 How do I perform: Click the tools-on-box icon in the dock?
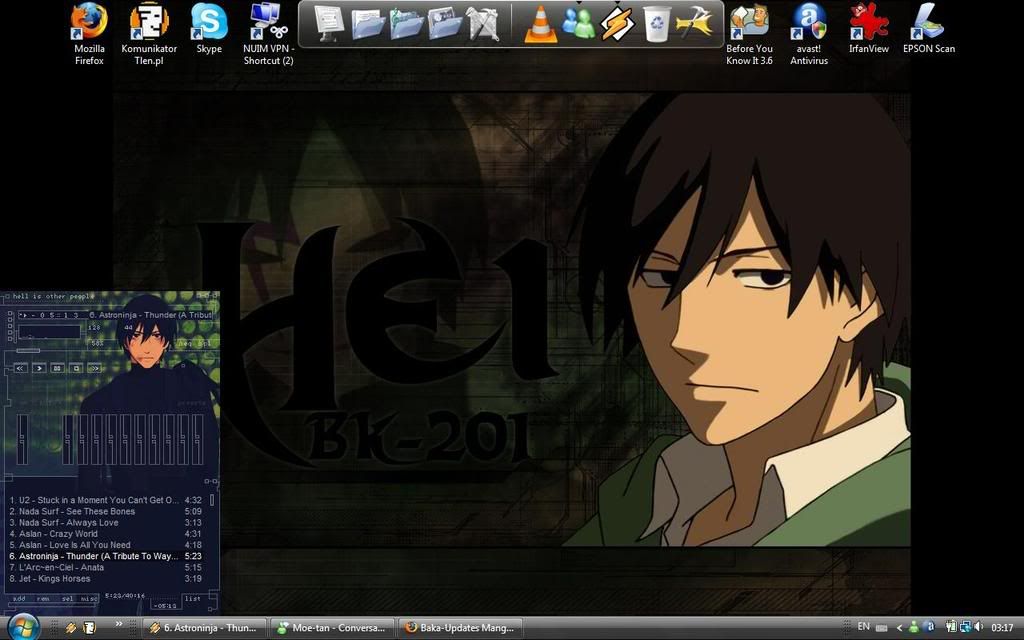(483, 24)
